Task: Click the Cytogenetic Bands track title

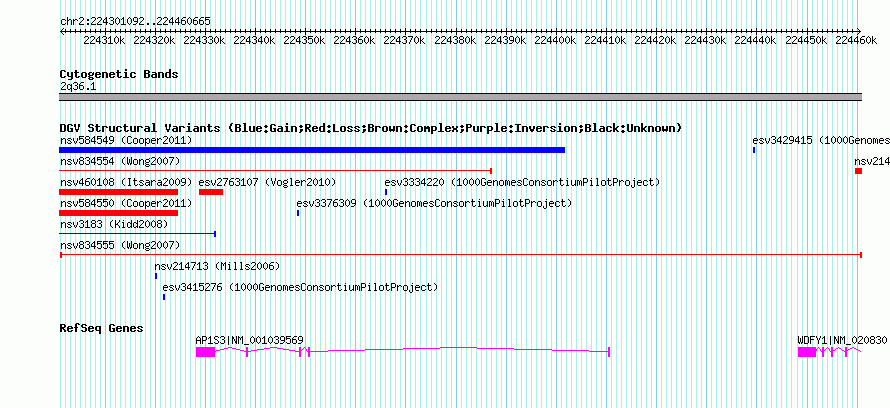Action: pyautogui.click(x=119, y=74)
